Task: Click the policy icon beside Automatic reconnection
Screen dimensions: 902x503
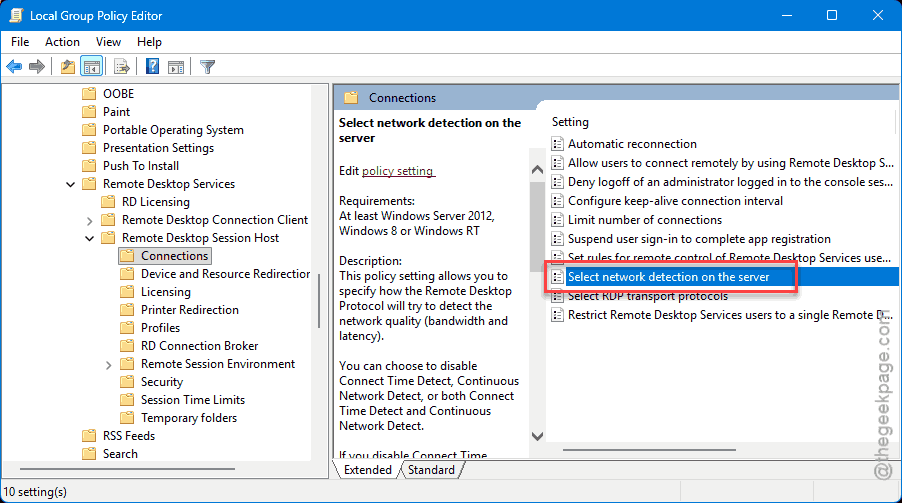Action: point(558,144)
